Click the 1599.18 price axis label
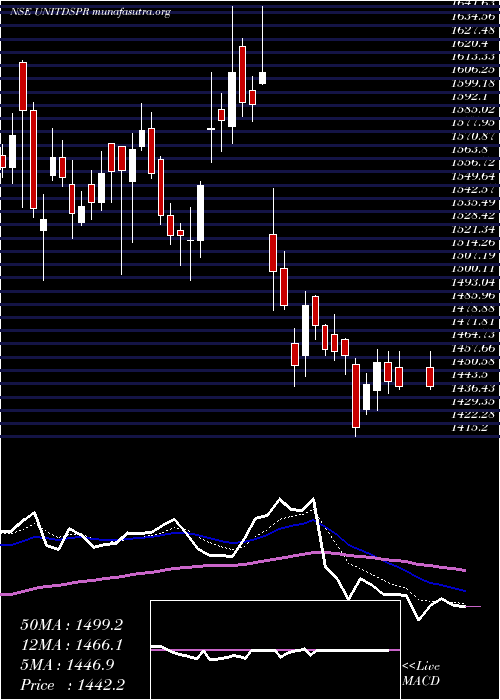The width and height of the screenshot is (500, 700). tap(474, 83)
